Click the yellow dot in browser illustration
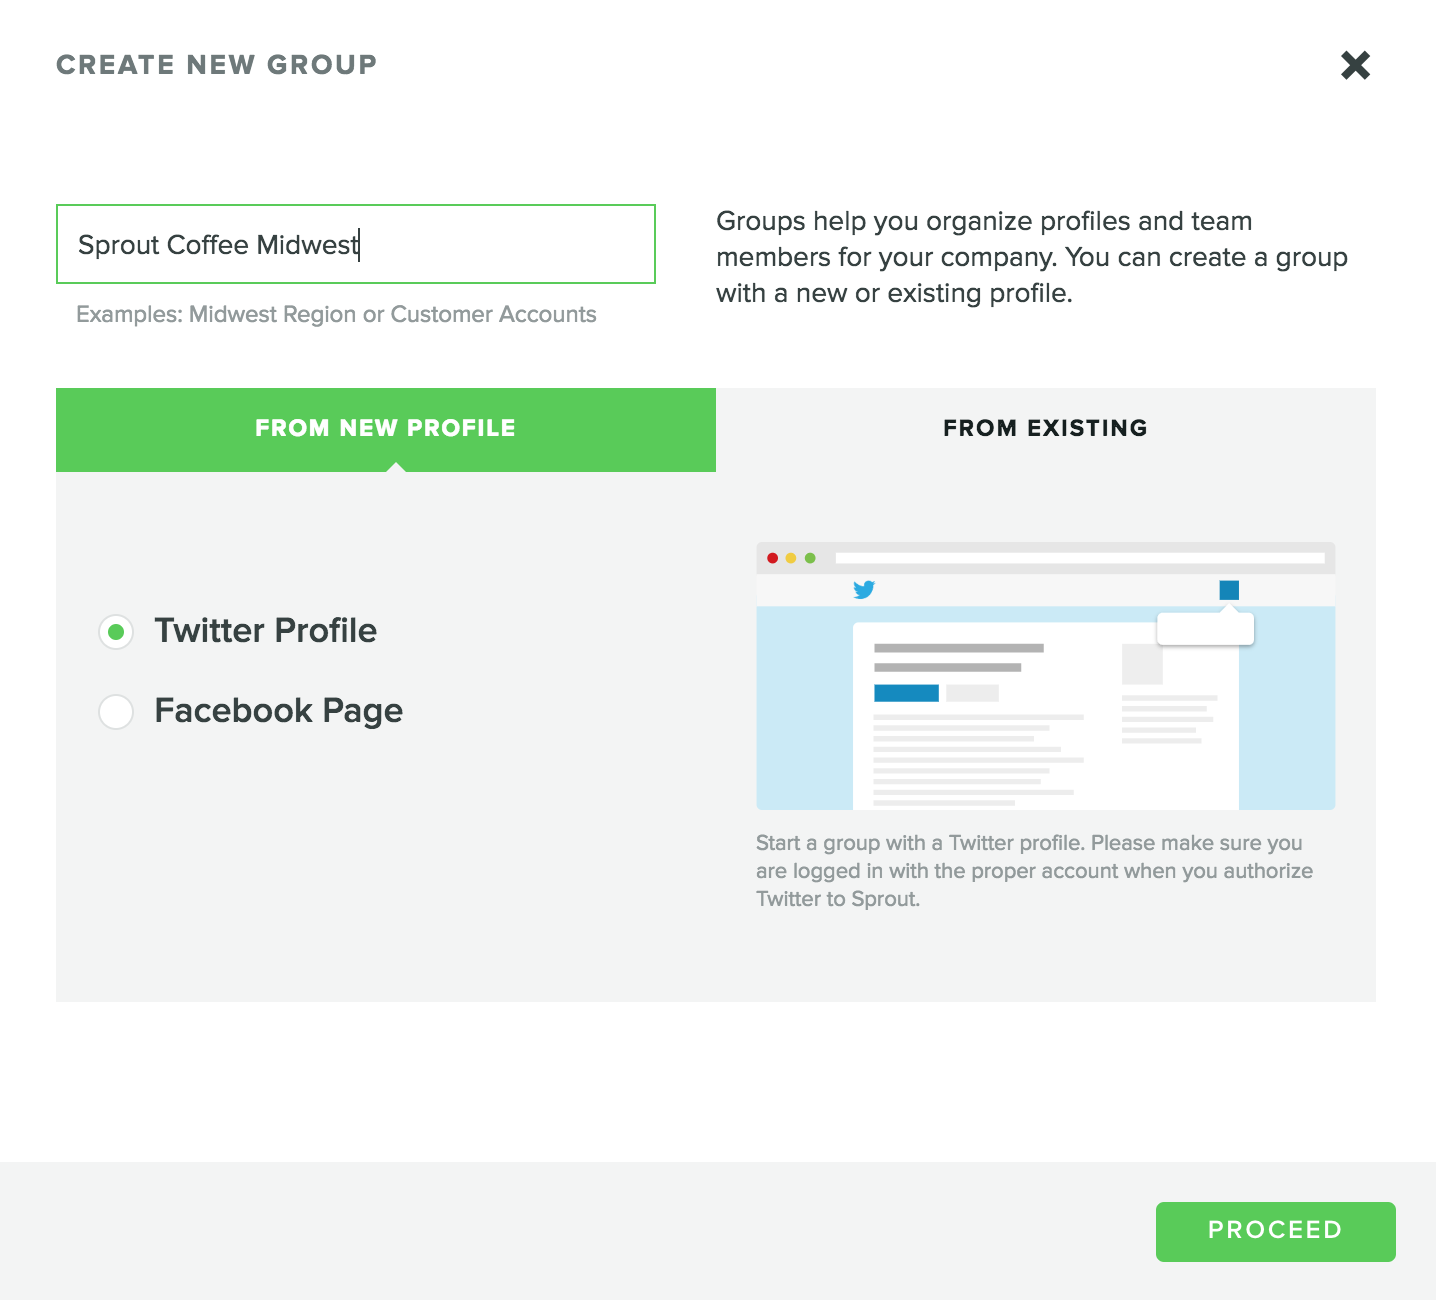 791,558
